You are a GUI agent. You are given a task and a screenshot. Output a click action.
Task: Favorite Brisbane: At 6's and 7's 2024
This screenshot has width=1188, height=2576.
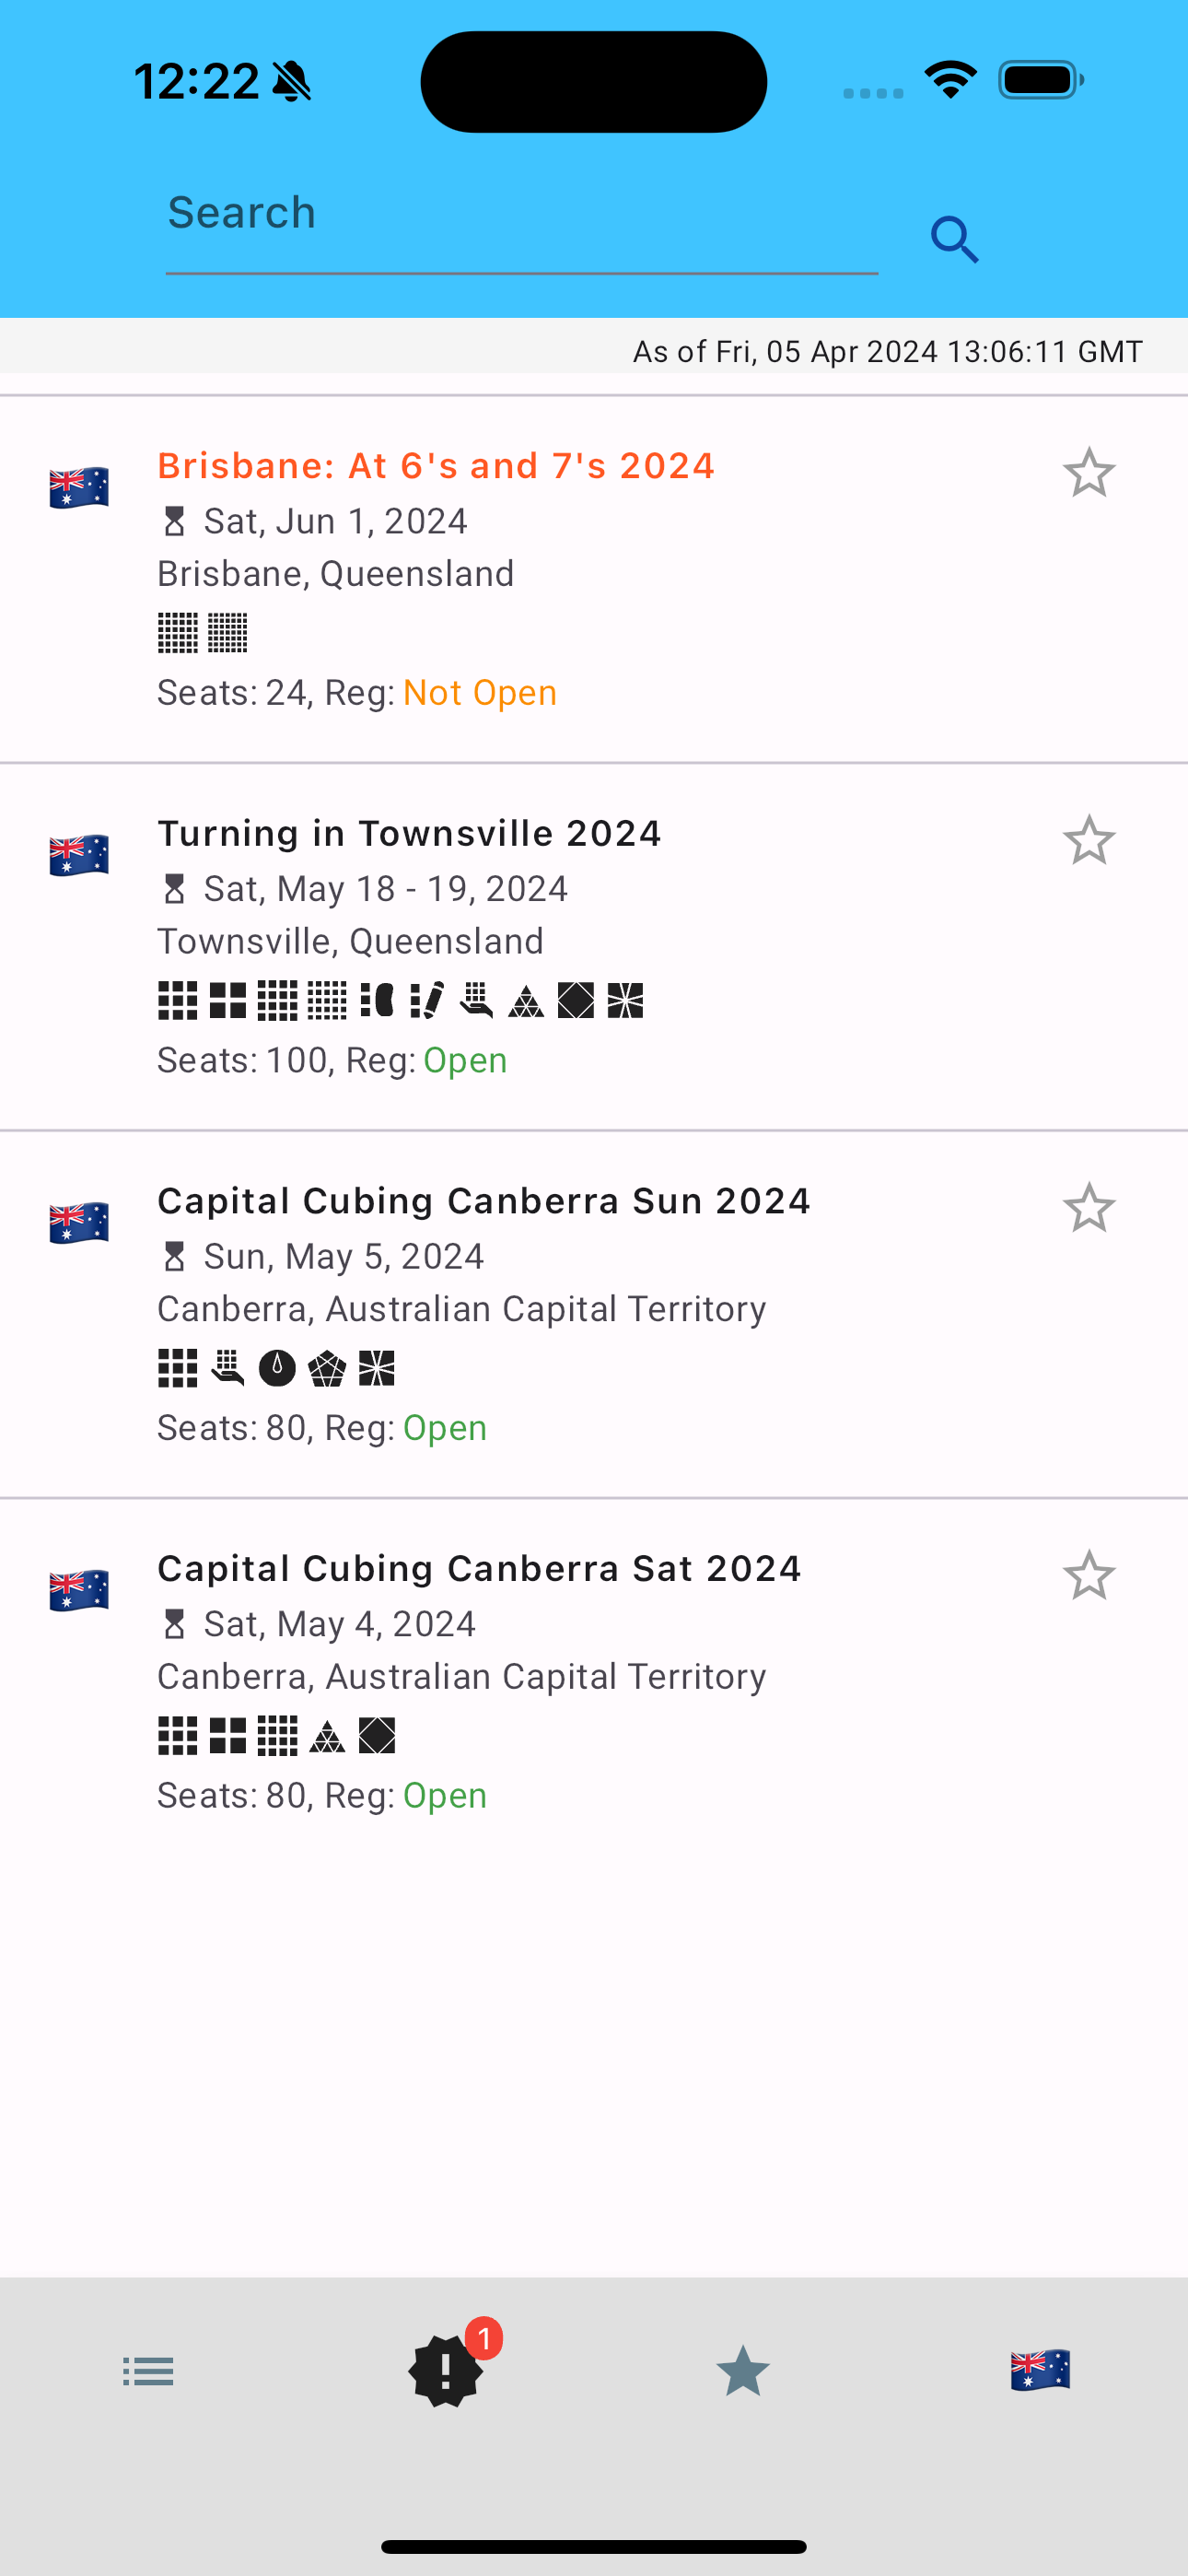1088,473
